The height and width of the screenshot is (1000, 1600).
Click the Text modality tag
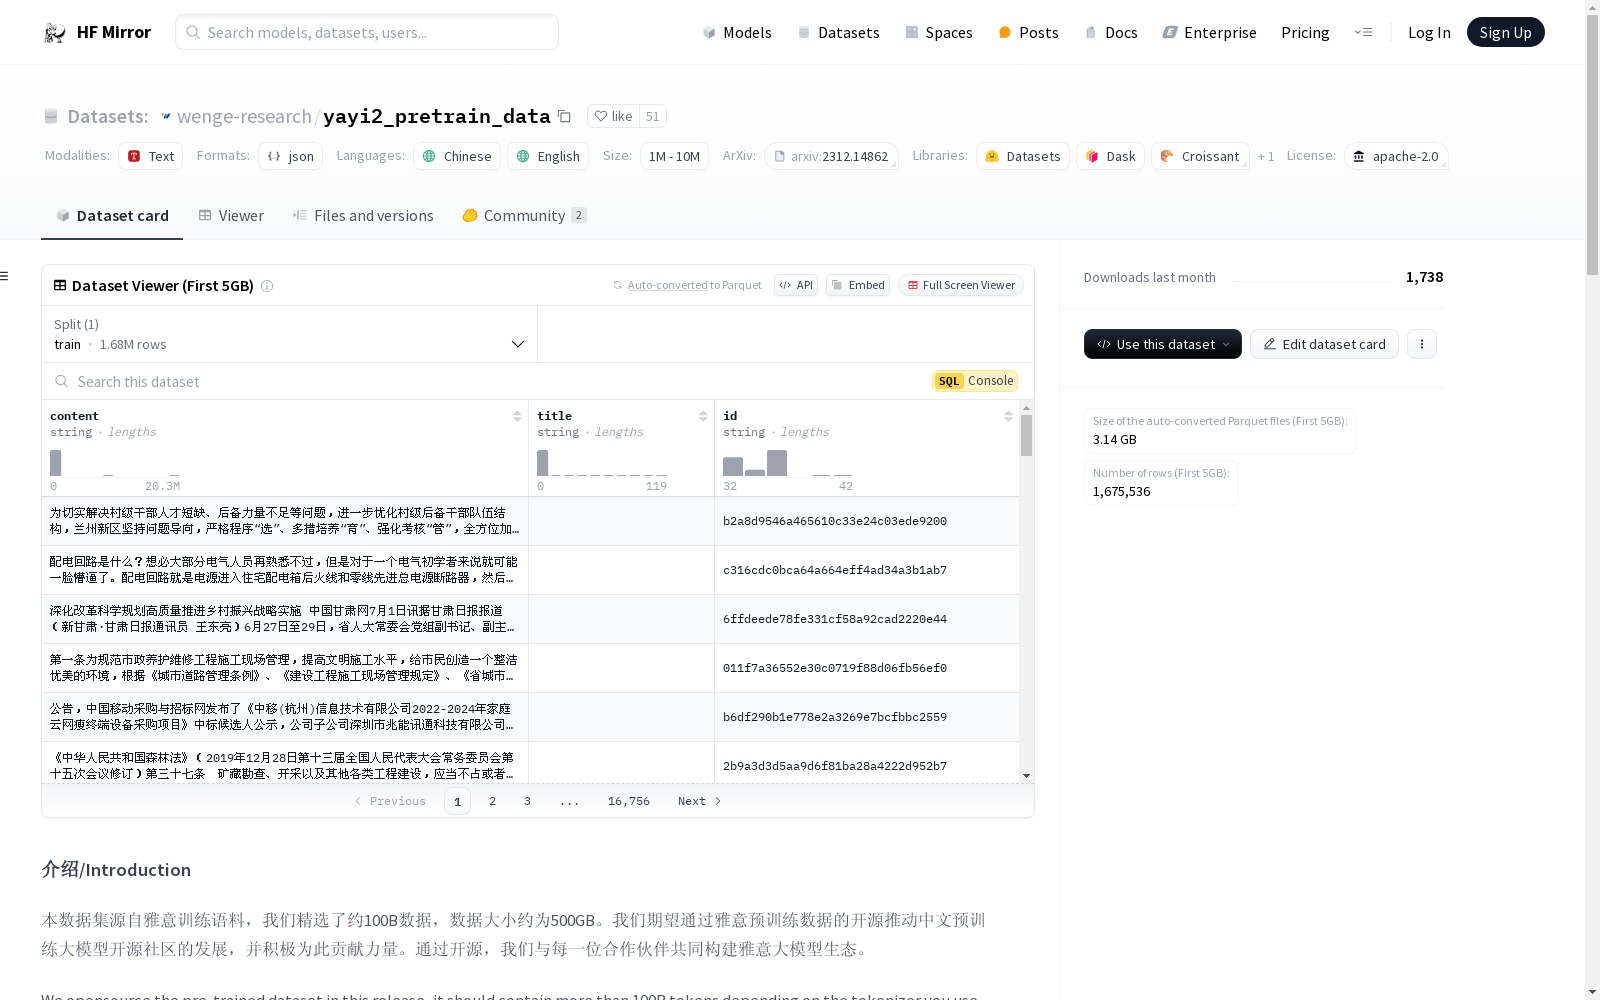point(151,156)
